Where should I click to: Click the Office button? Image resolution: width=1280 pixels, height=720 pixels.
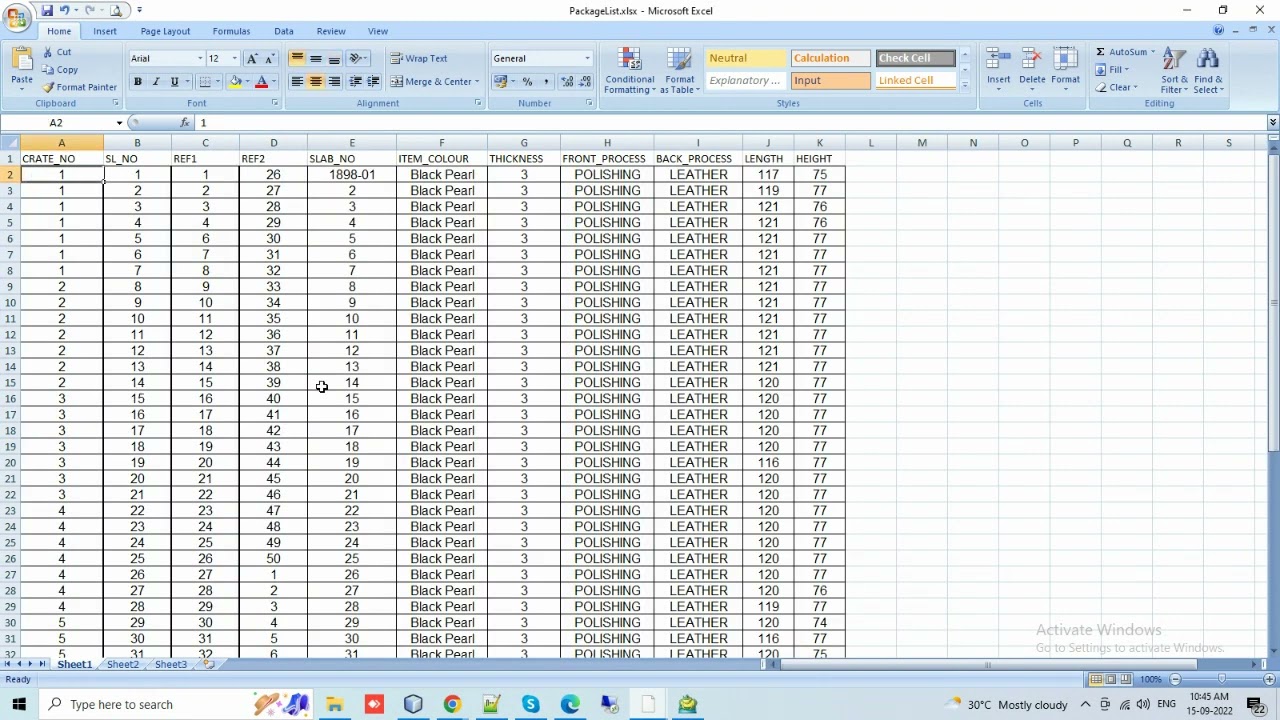click(x=16, y=18)
